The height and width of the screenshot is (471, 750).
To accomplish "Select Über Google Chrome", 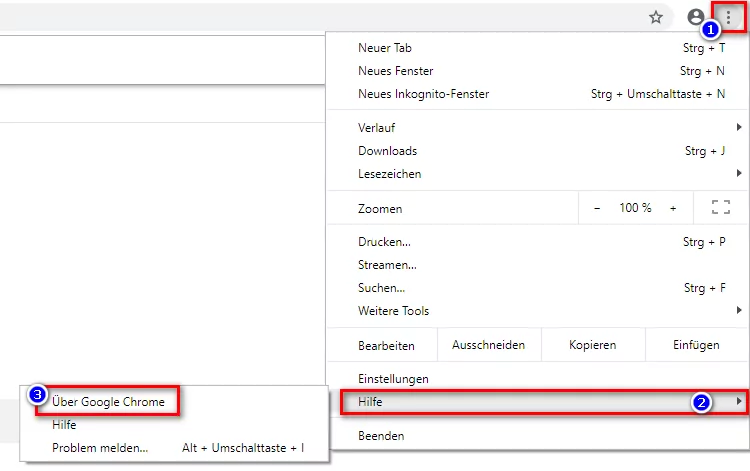I will coord(109,402).
